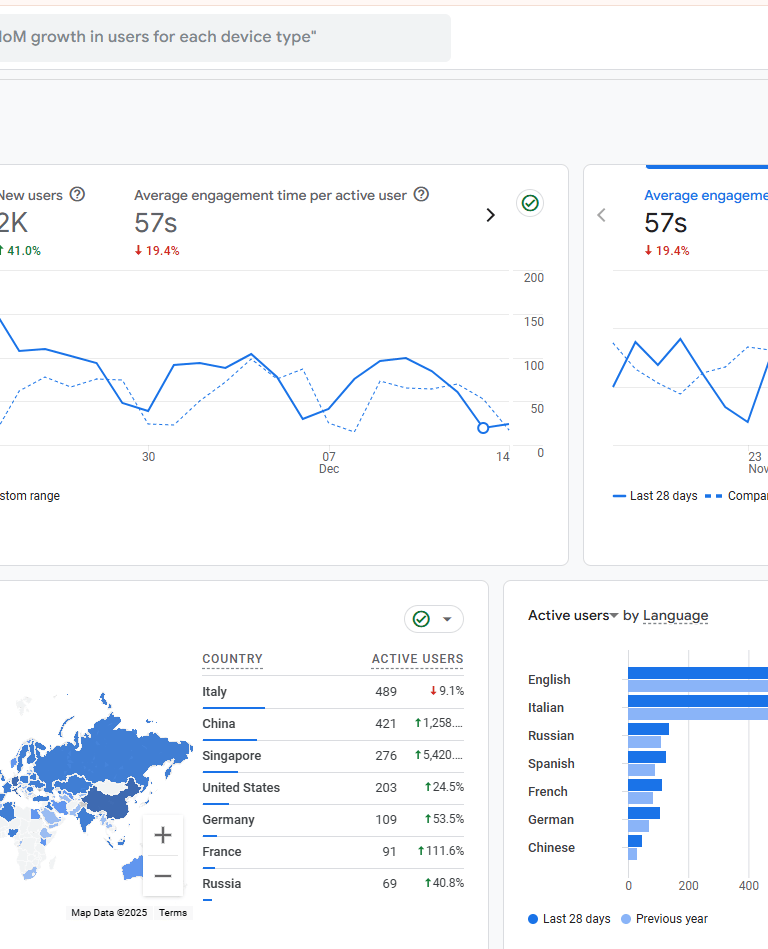Show next metrics with right chevron
The width and height of the screenshot is (768, 949).
(x=491, y=215)
